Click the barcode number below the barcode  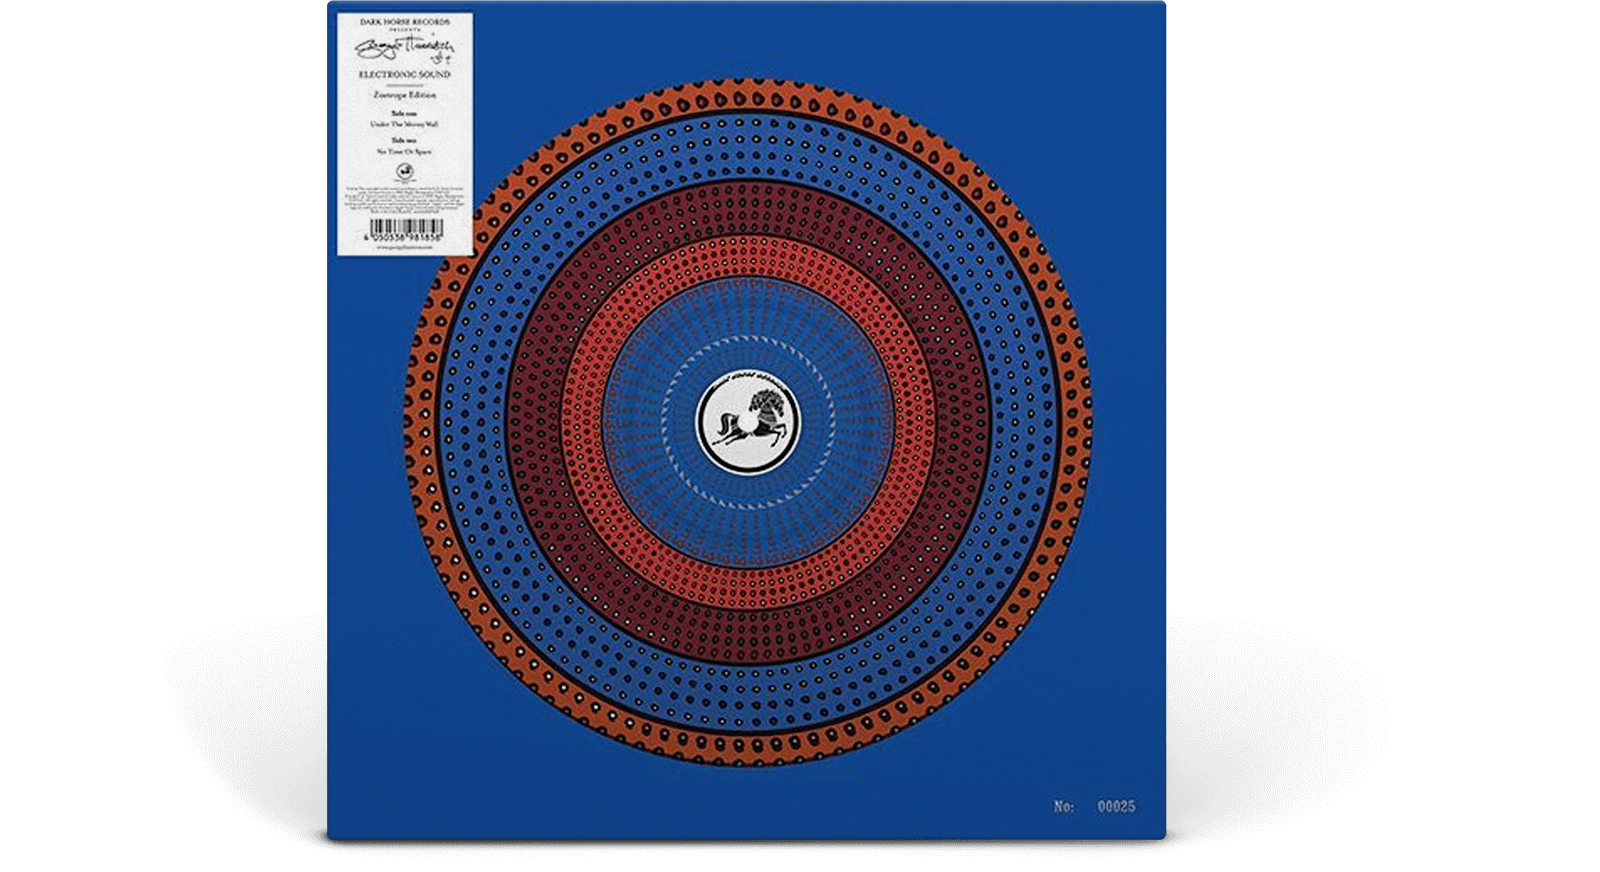tap(405, 240)
